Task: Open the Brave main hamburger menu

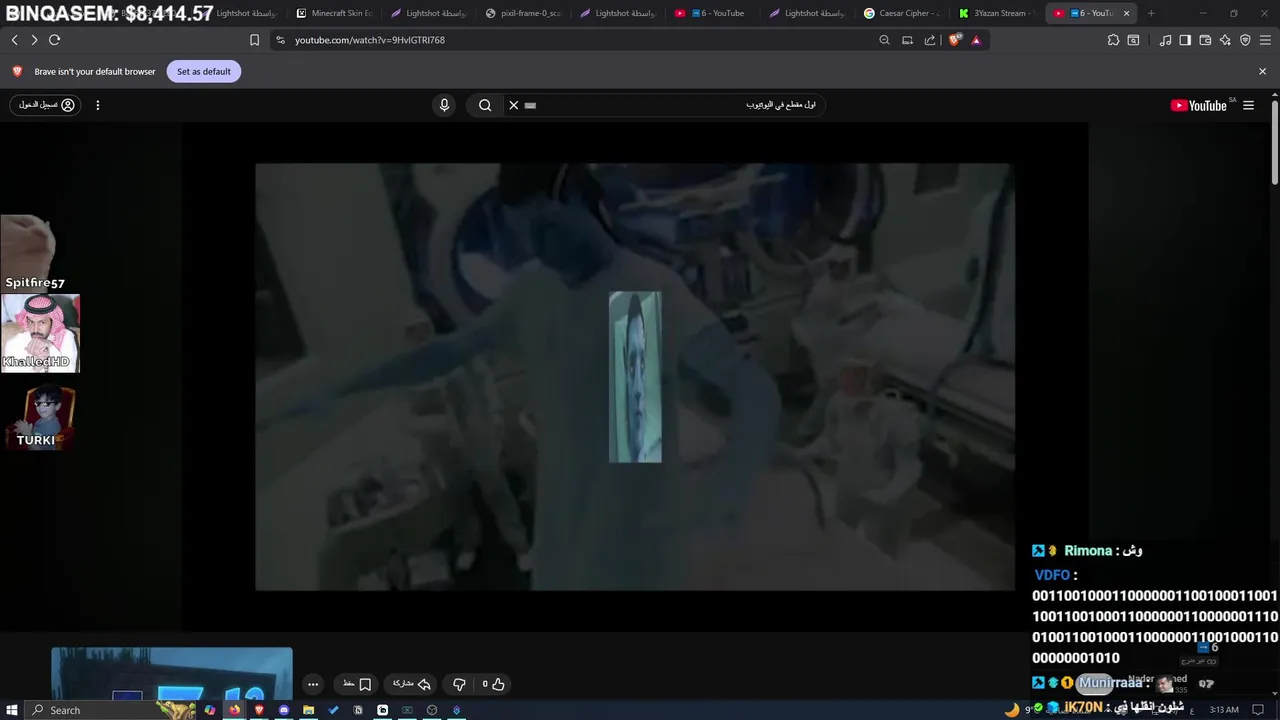Action: [x=1265, y=40]
